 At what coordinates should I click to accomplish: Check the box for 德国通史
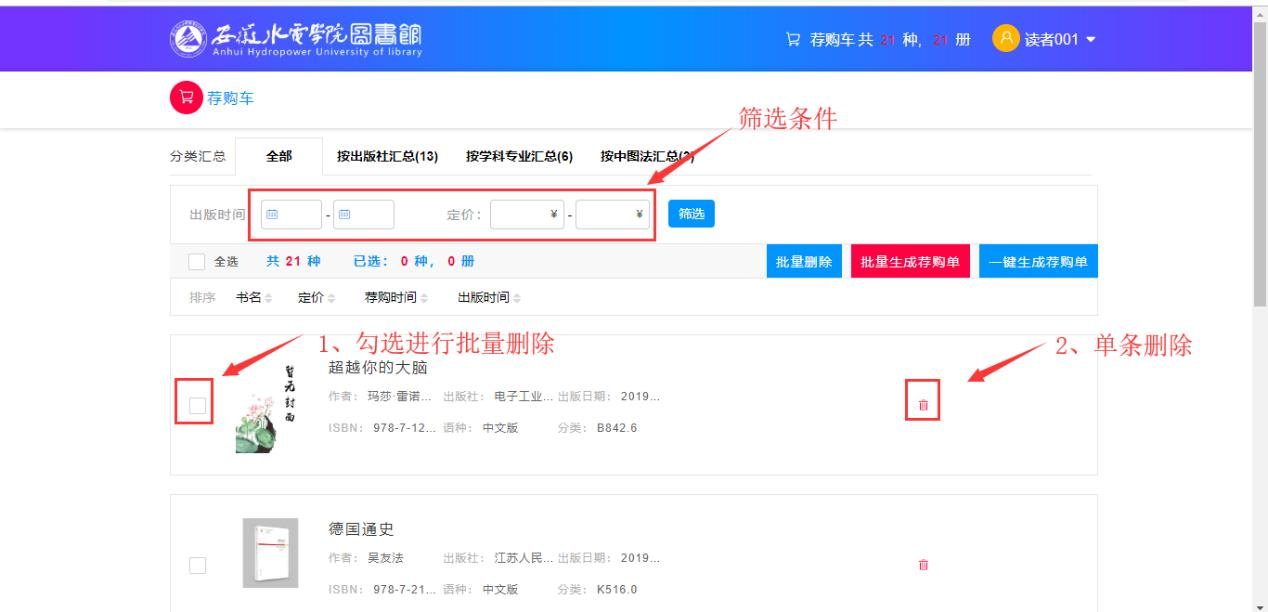click(x=197, y=565)
